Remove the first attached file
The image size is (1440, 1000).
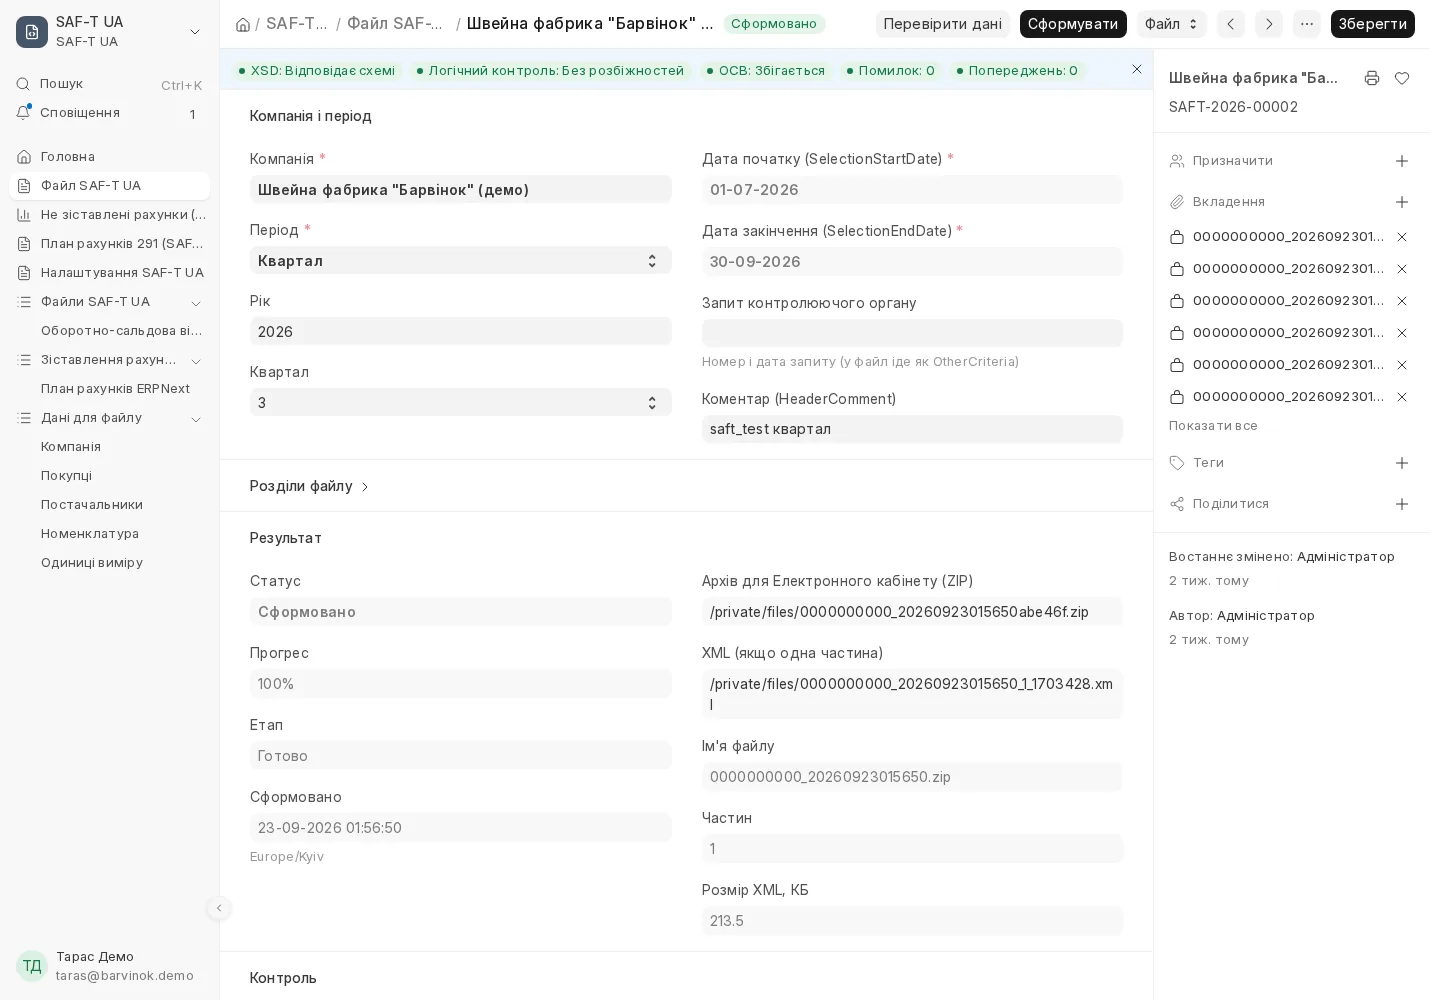1402,237
